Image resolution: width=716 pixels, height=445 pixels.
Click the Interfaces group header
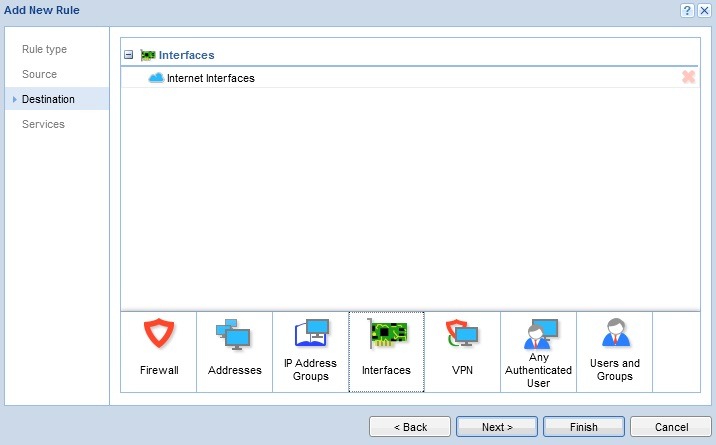186,55
